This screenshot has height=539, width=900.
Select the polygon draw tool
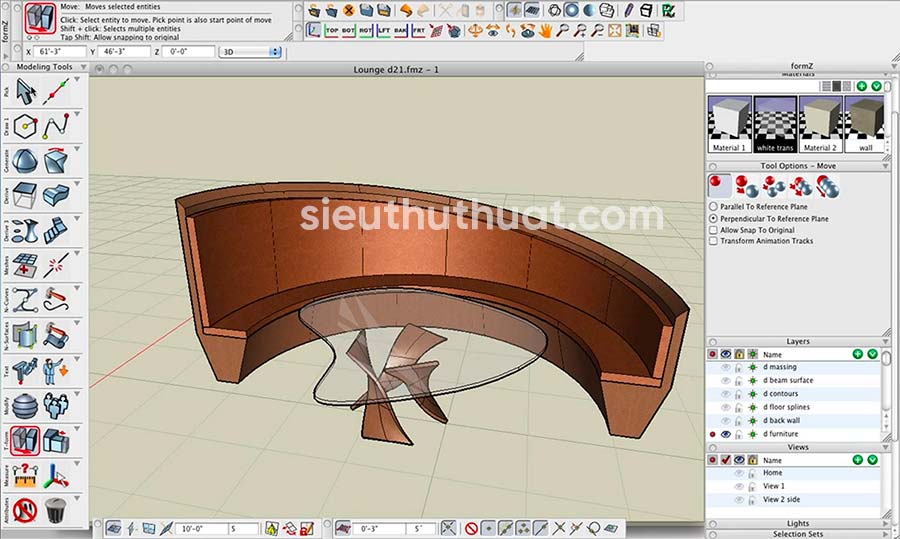pos(25,127)
